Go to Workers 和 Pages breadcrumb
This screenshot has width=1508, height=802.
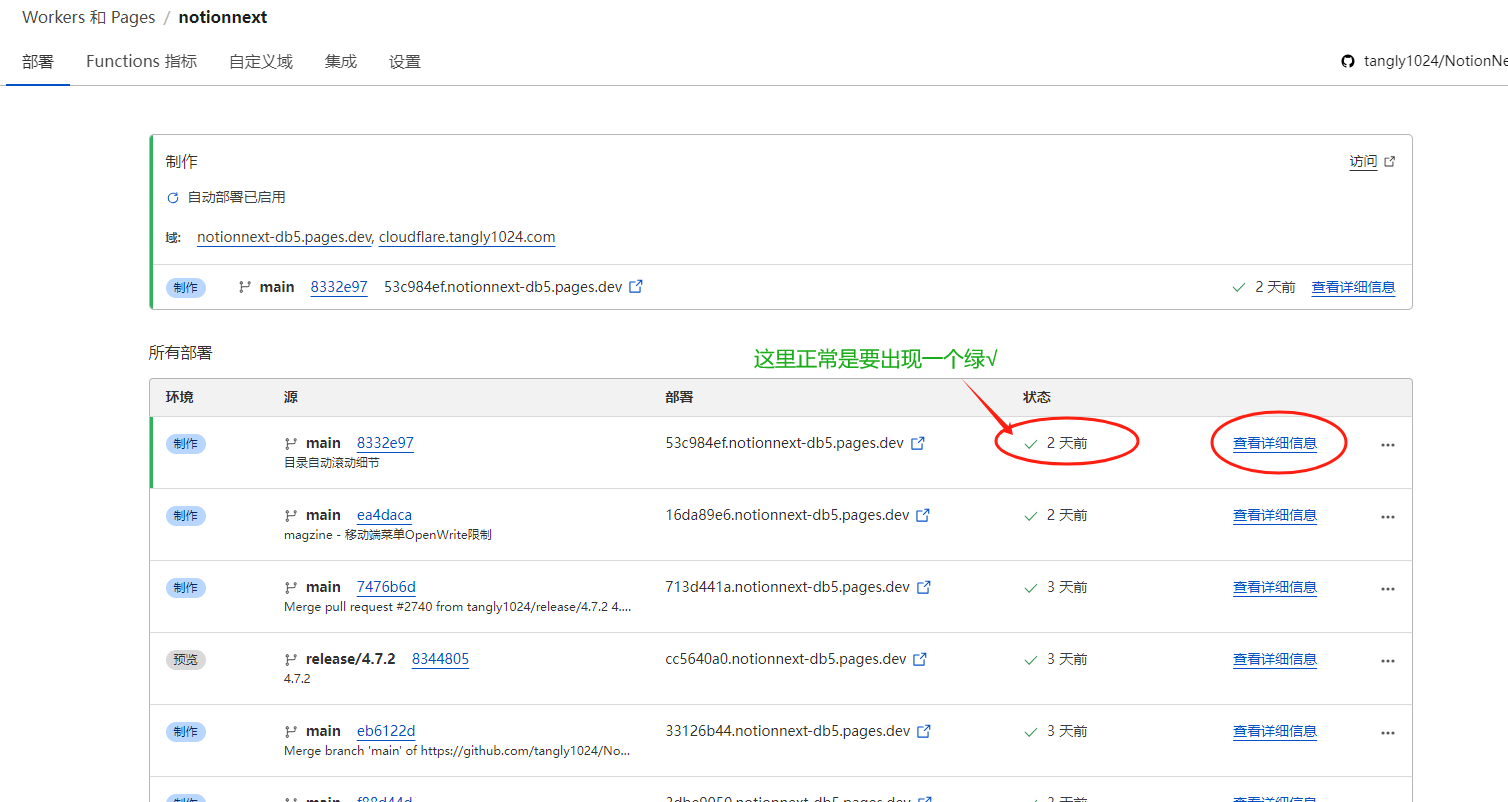(89, 17)
